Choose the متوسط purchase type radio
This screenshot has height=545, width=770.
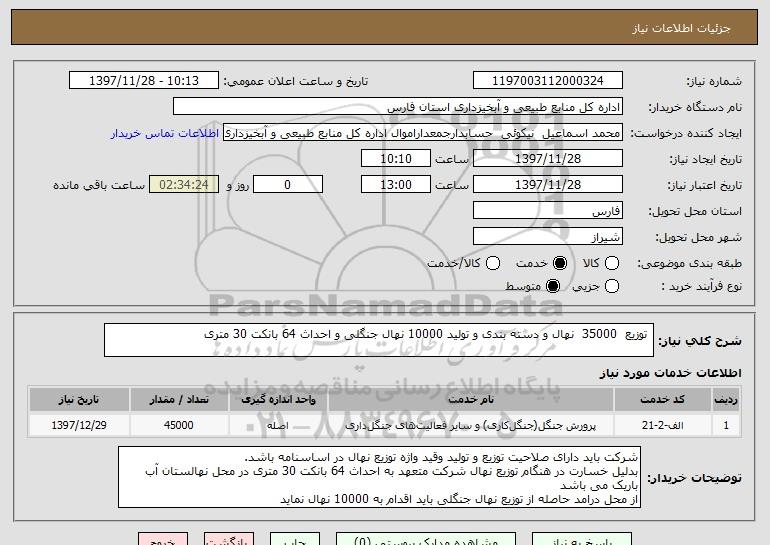click(552, 286)
